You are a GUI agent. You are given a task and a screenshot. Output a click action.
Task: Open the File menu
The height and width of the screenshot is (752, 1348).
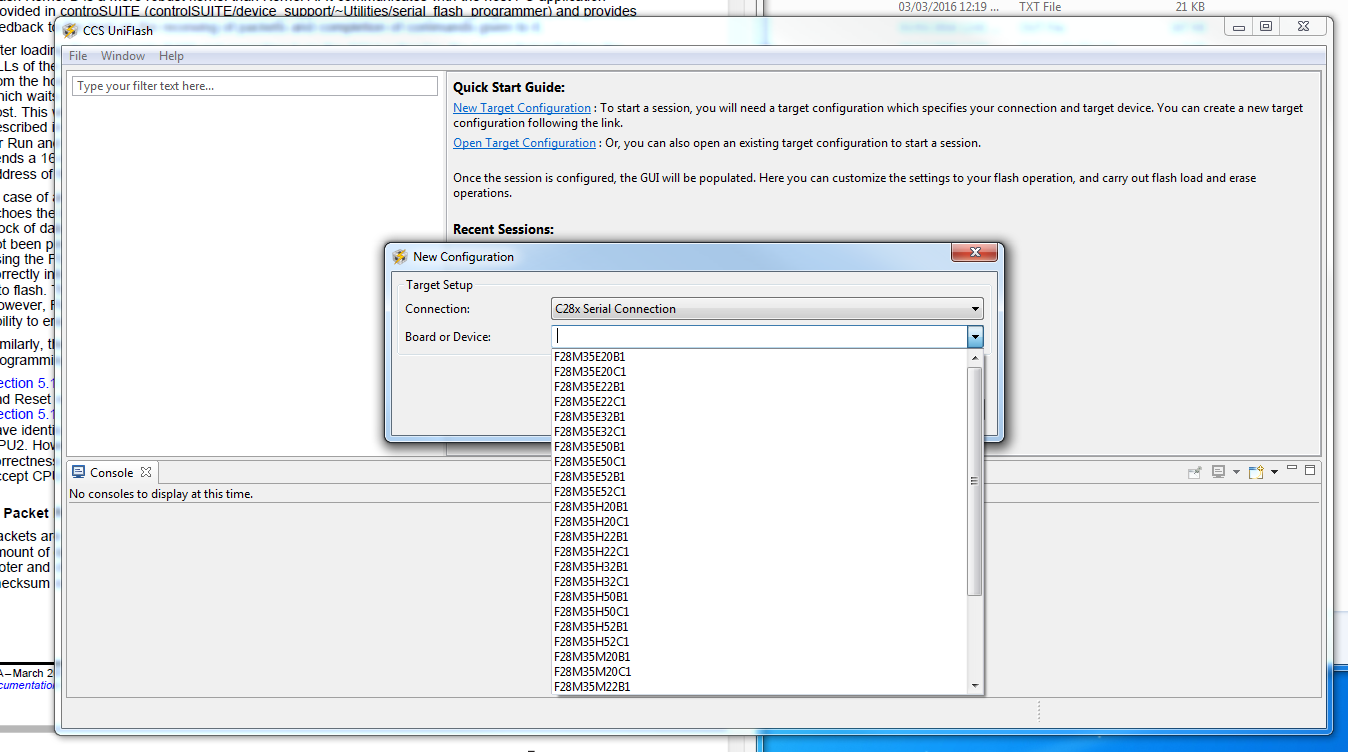(77, 55)
